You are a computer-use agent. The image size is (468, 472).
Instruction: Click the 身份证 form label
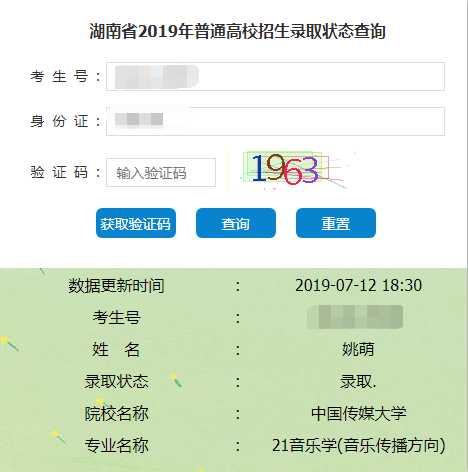coord(65,121)
